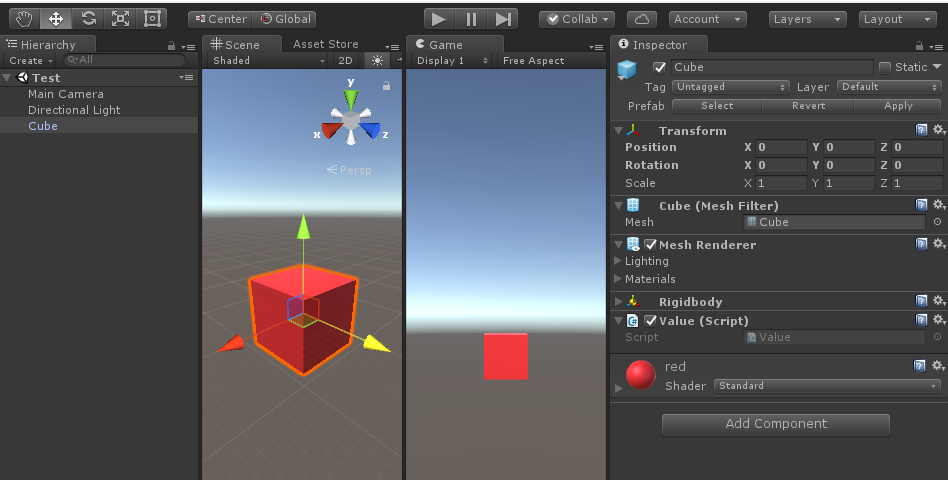The height and width of the screenshot is (480, 948).
Task: Click the green Y axis cone of scene gizmo
Action: (x=351, y=98)
